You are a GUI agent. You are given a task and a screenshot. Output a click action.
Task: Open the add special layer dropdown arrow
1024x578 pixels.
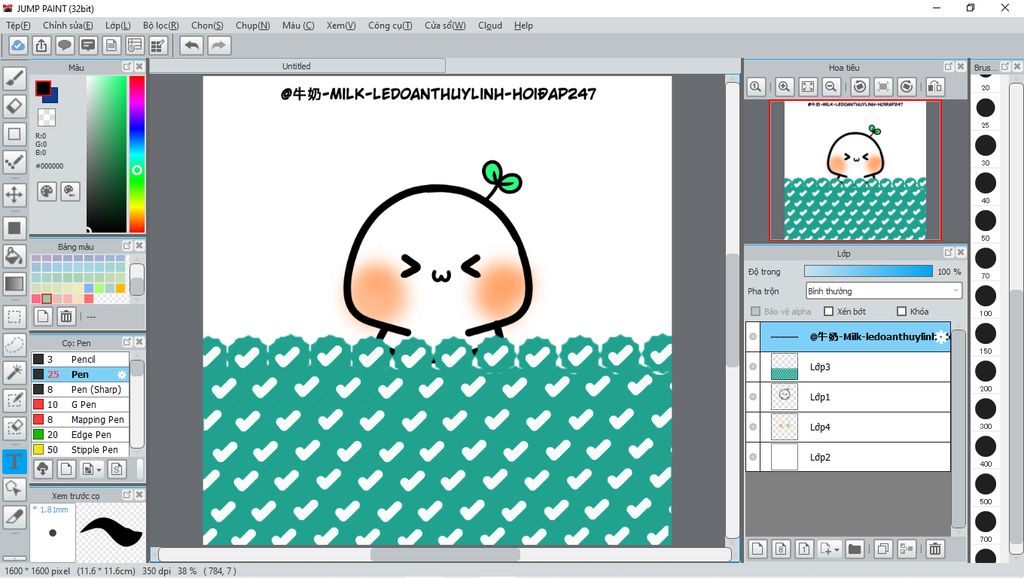point(837,550)
